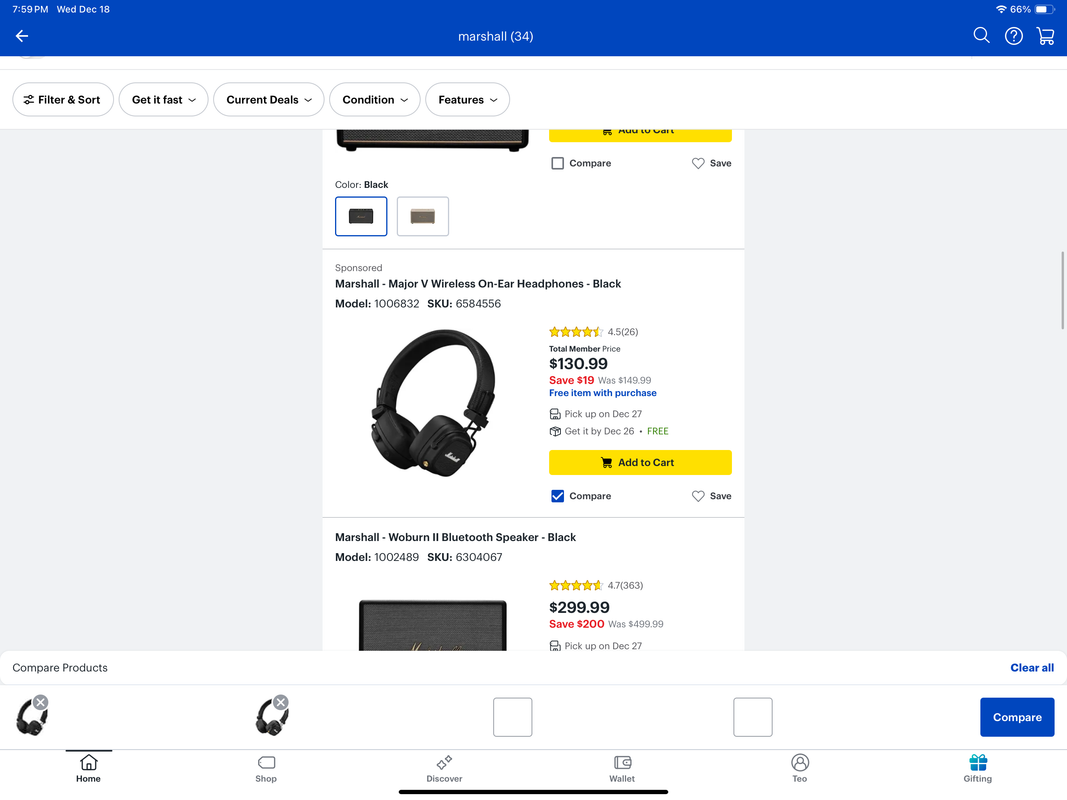Expand the Get it fast dropdown
The width and height of the screenshot is (1067, 800).
point(163,99)
